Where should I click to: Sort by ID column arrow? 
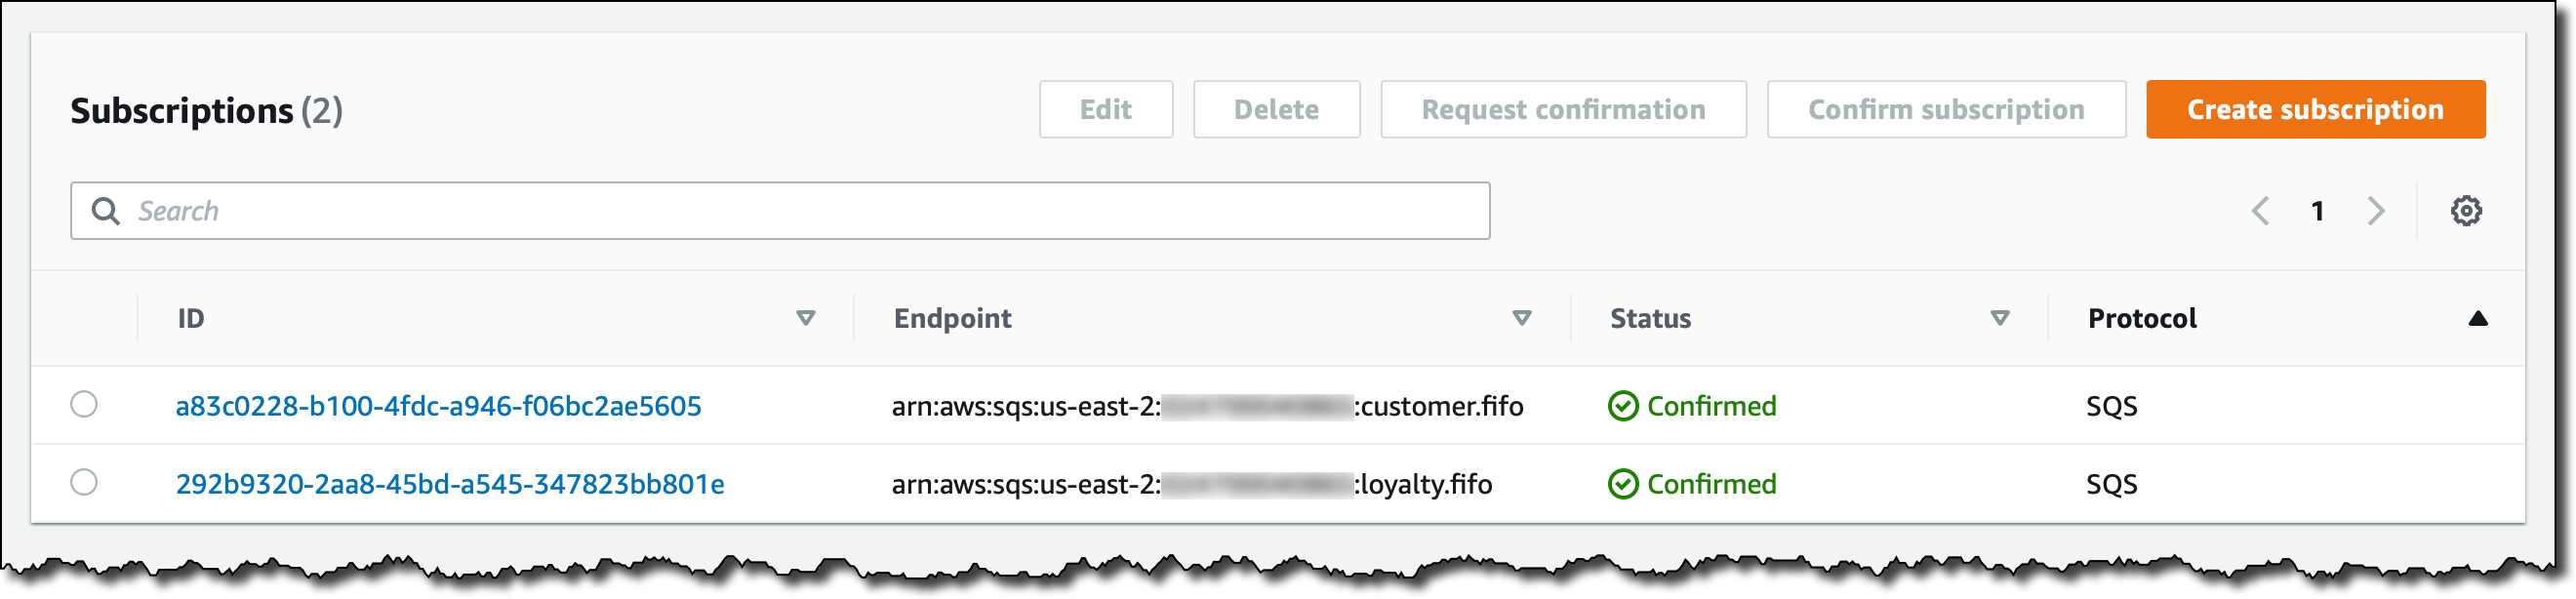point(805,318)
